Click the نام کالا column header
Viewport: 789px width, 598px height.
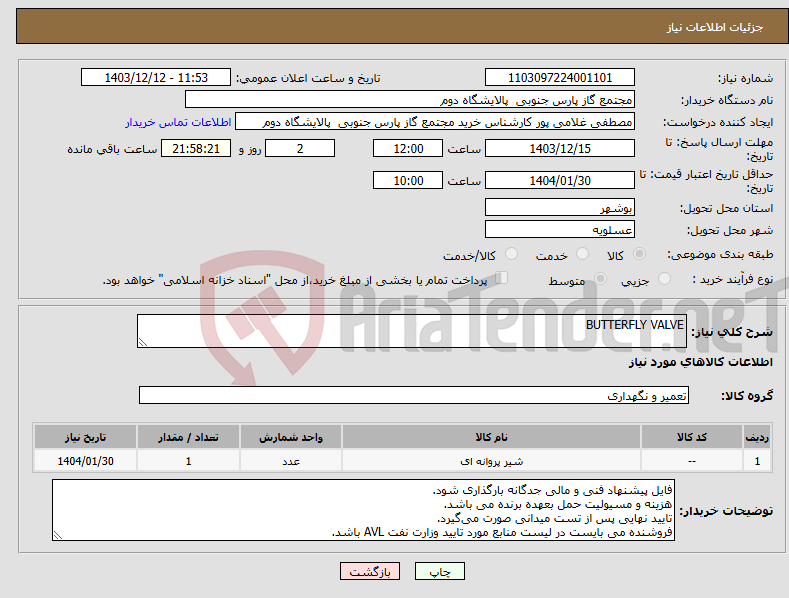[x=491, y=437]
